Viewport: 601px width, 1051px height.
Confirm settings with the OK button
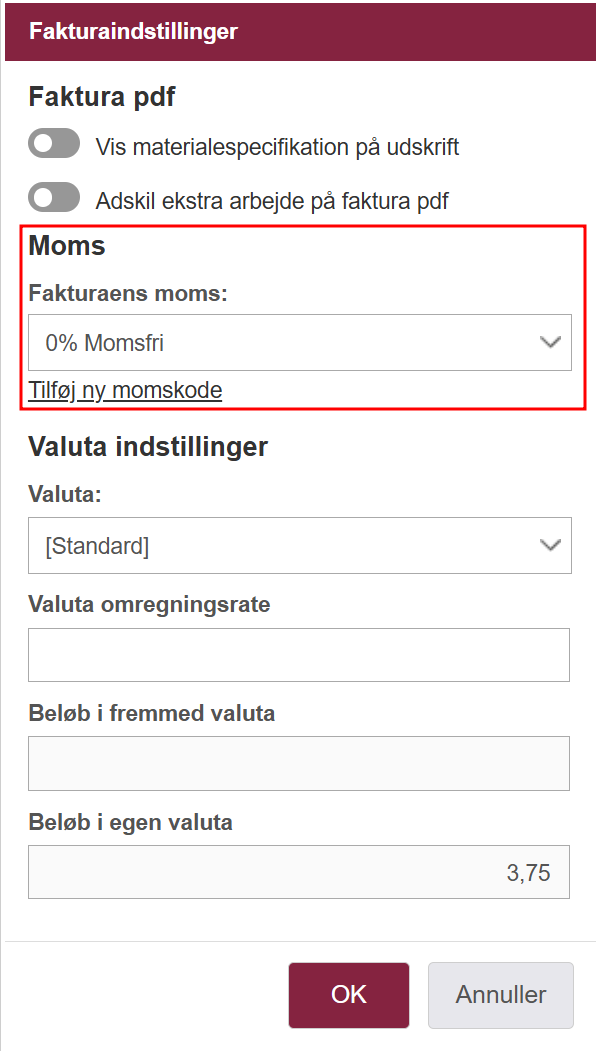pyautogui.click(x=349, y=995)
